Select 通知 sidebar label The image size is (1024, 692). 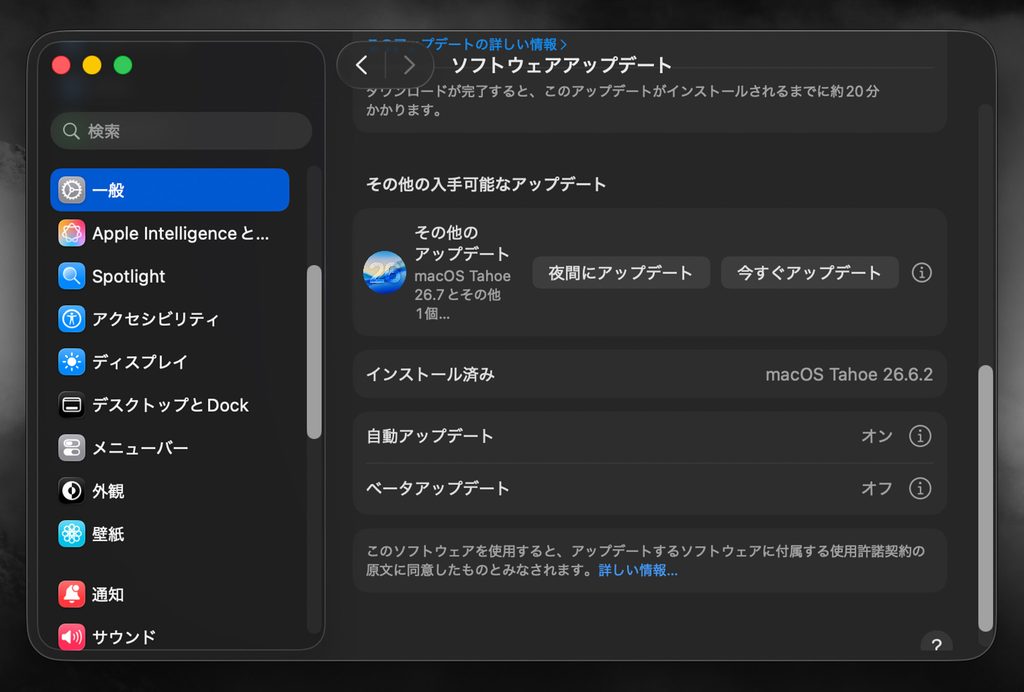108,594
